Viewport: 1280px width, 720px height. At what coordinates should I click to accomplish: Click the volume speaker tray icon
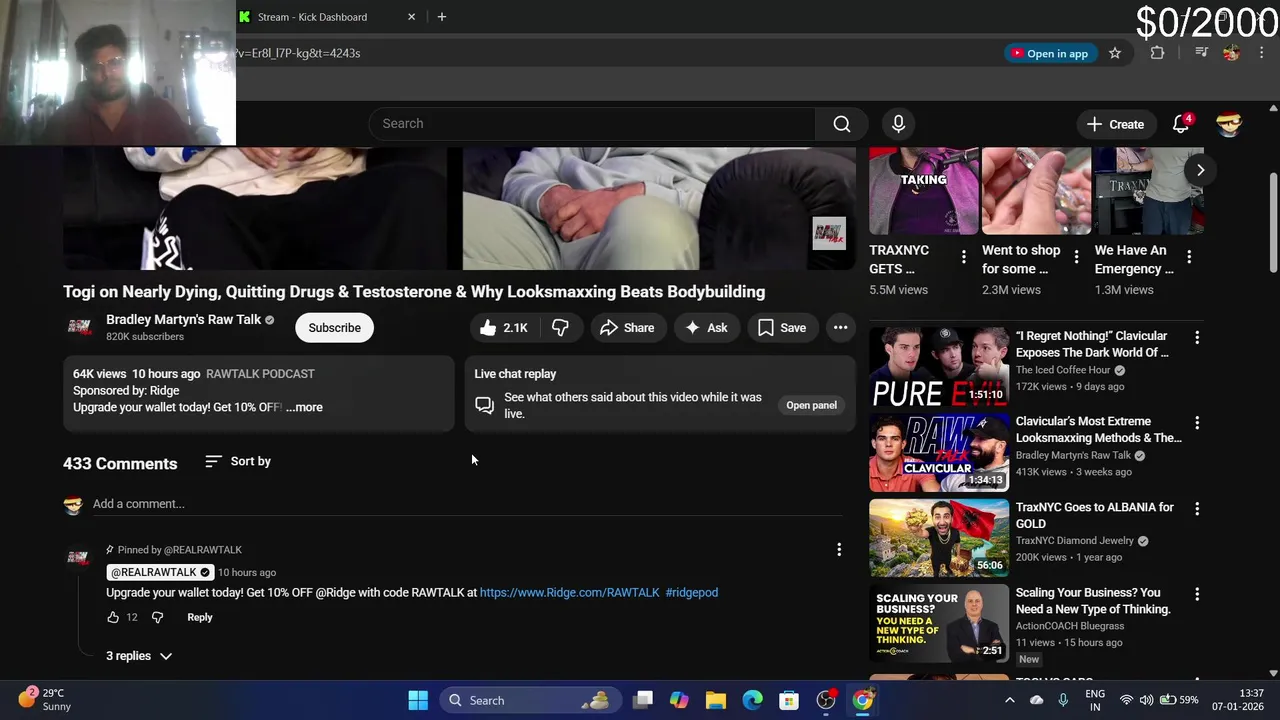click(1146, 700)
